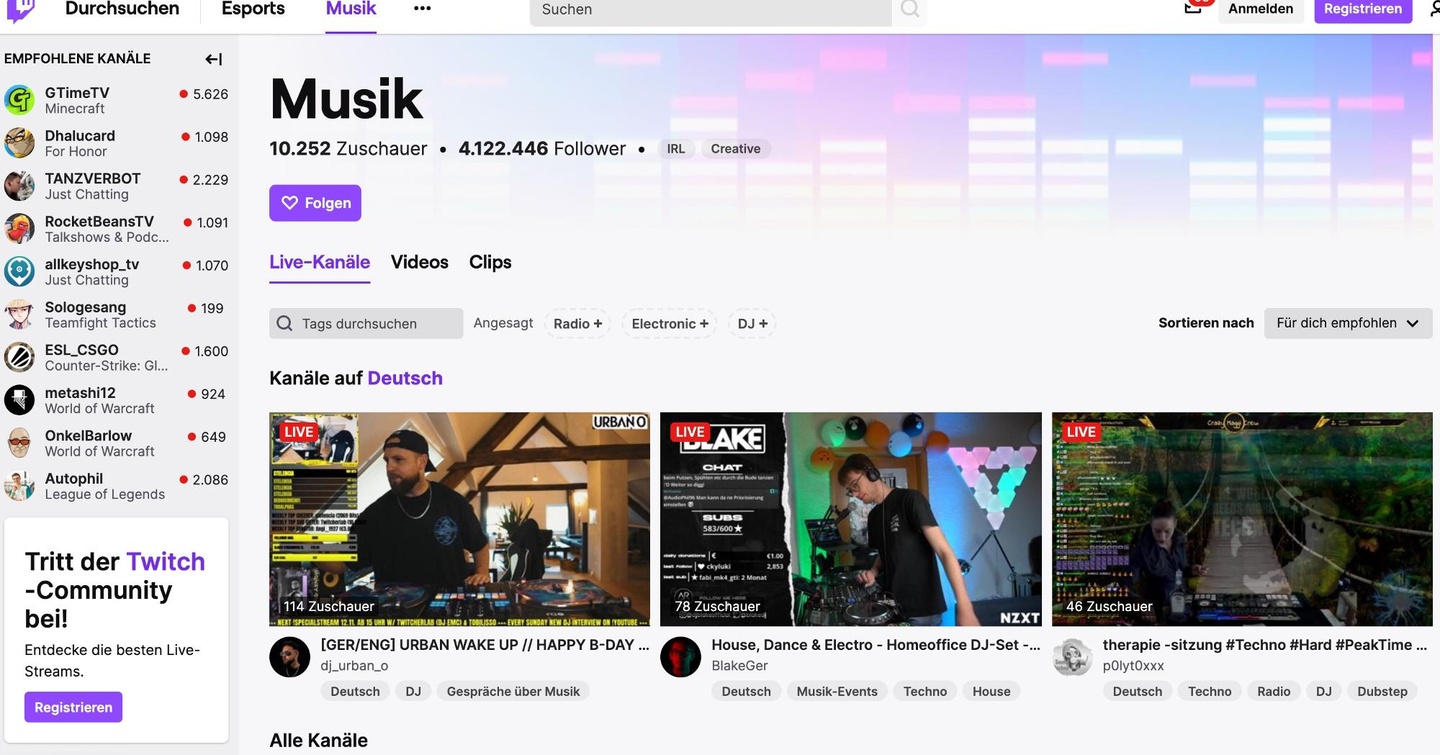The width and height of the screenshot is (1440, 755).
Task: Select Musik in top navigation
Action: 351,9
